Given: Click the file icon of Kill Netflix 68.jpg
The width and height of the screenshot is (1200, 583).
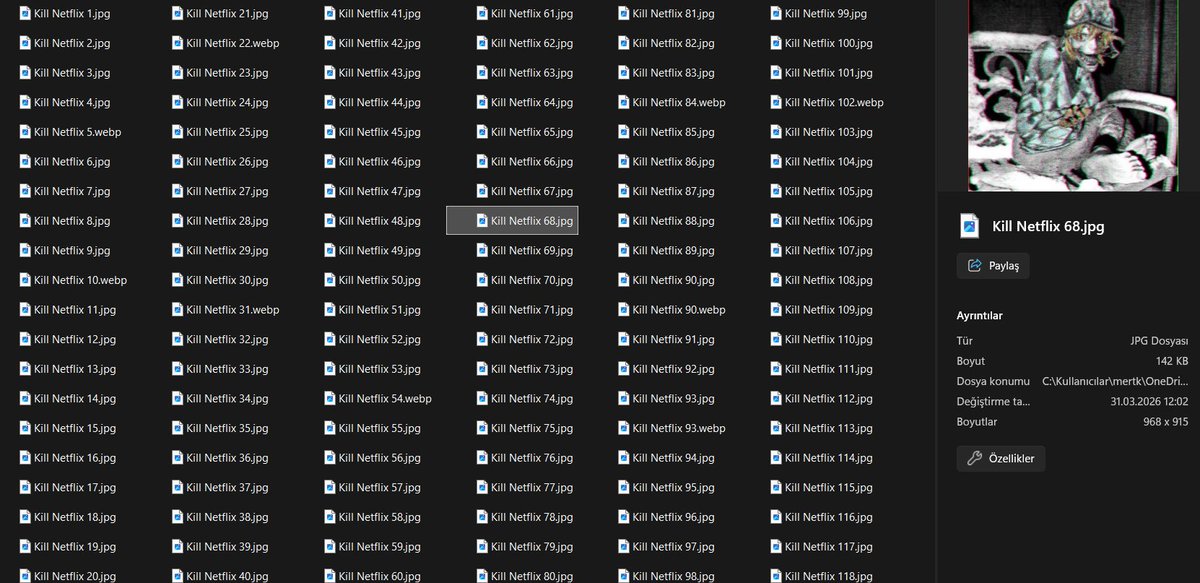Looking at the screenshot, I should point(482,221).
